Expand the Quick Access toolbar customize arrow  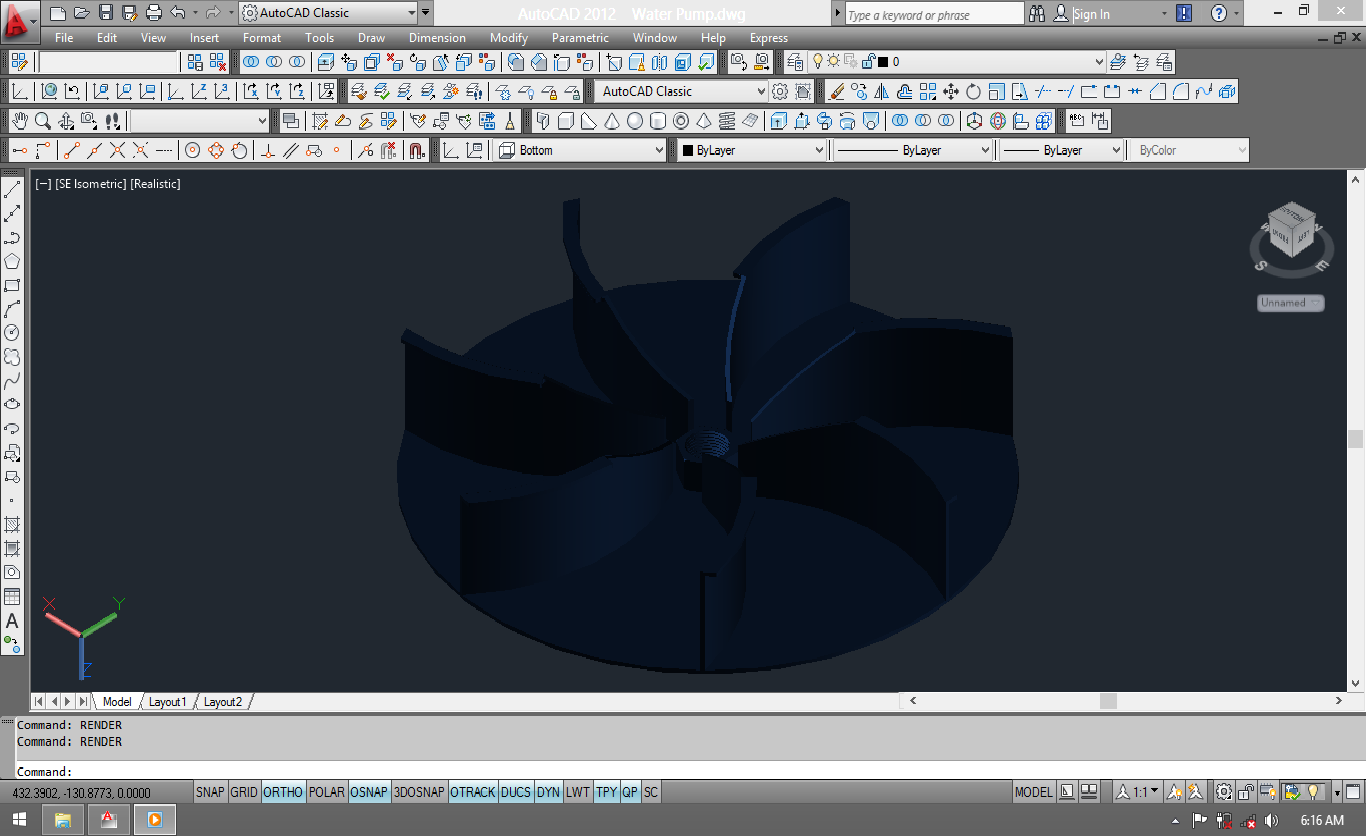tap(426, 13)
